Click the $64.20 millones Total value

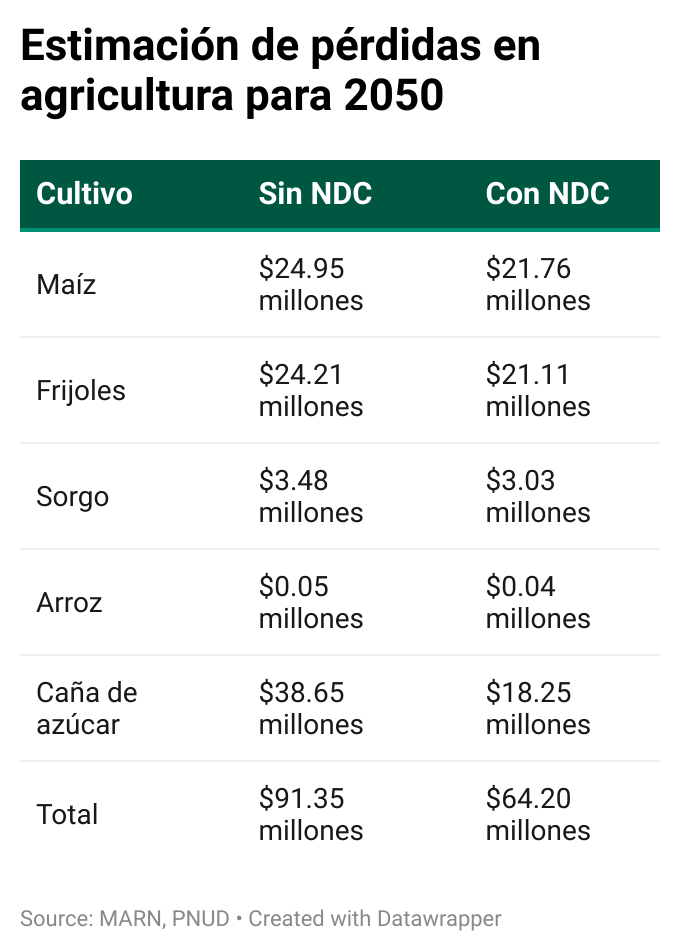[538, 815]
